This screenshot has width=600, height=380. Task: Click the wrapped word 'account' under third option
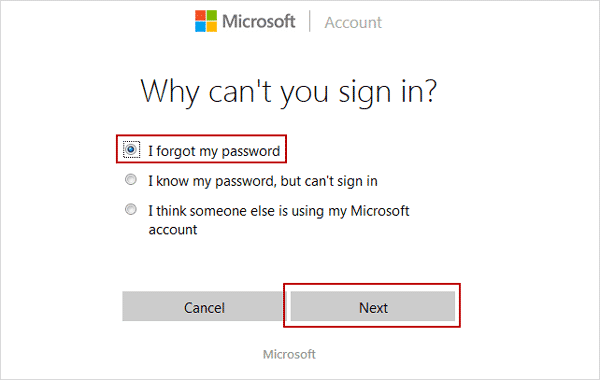173,230
